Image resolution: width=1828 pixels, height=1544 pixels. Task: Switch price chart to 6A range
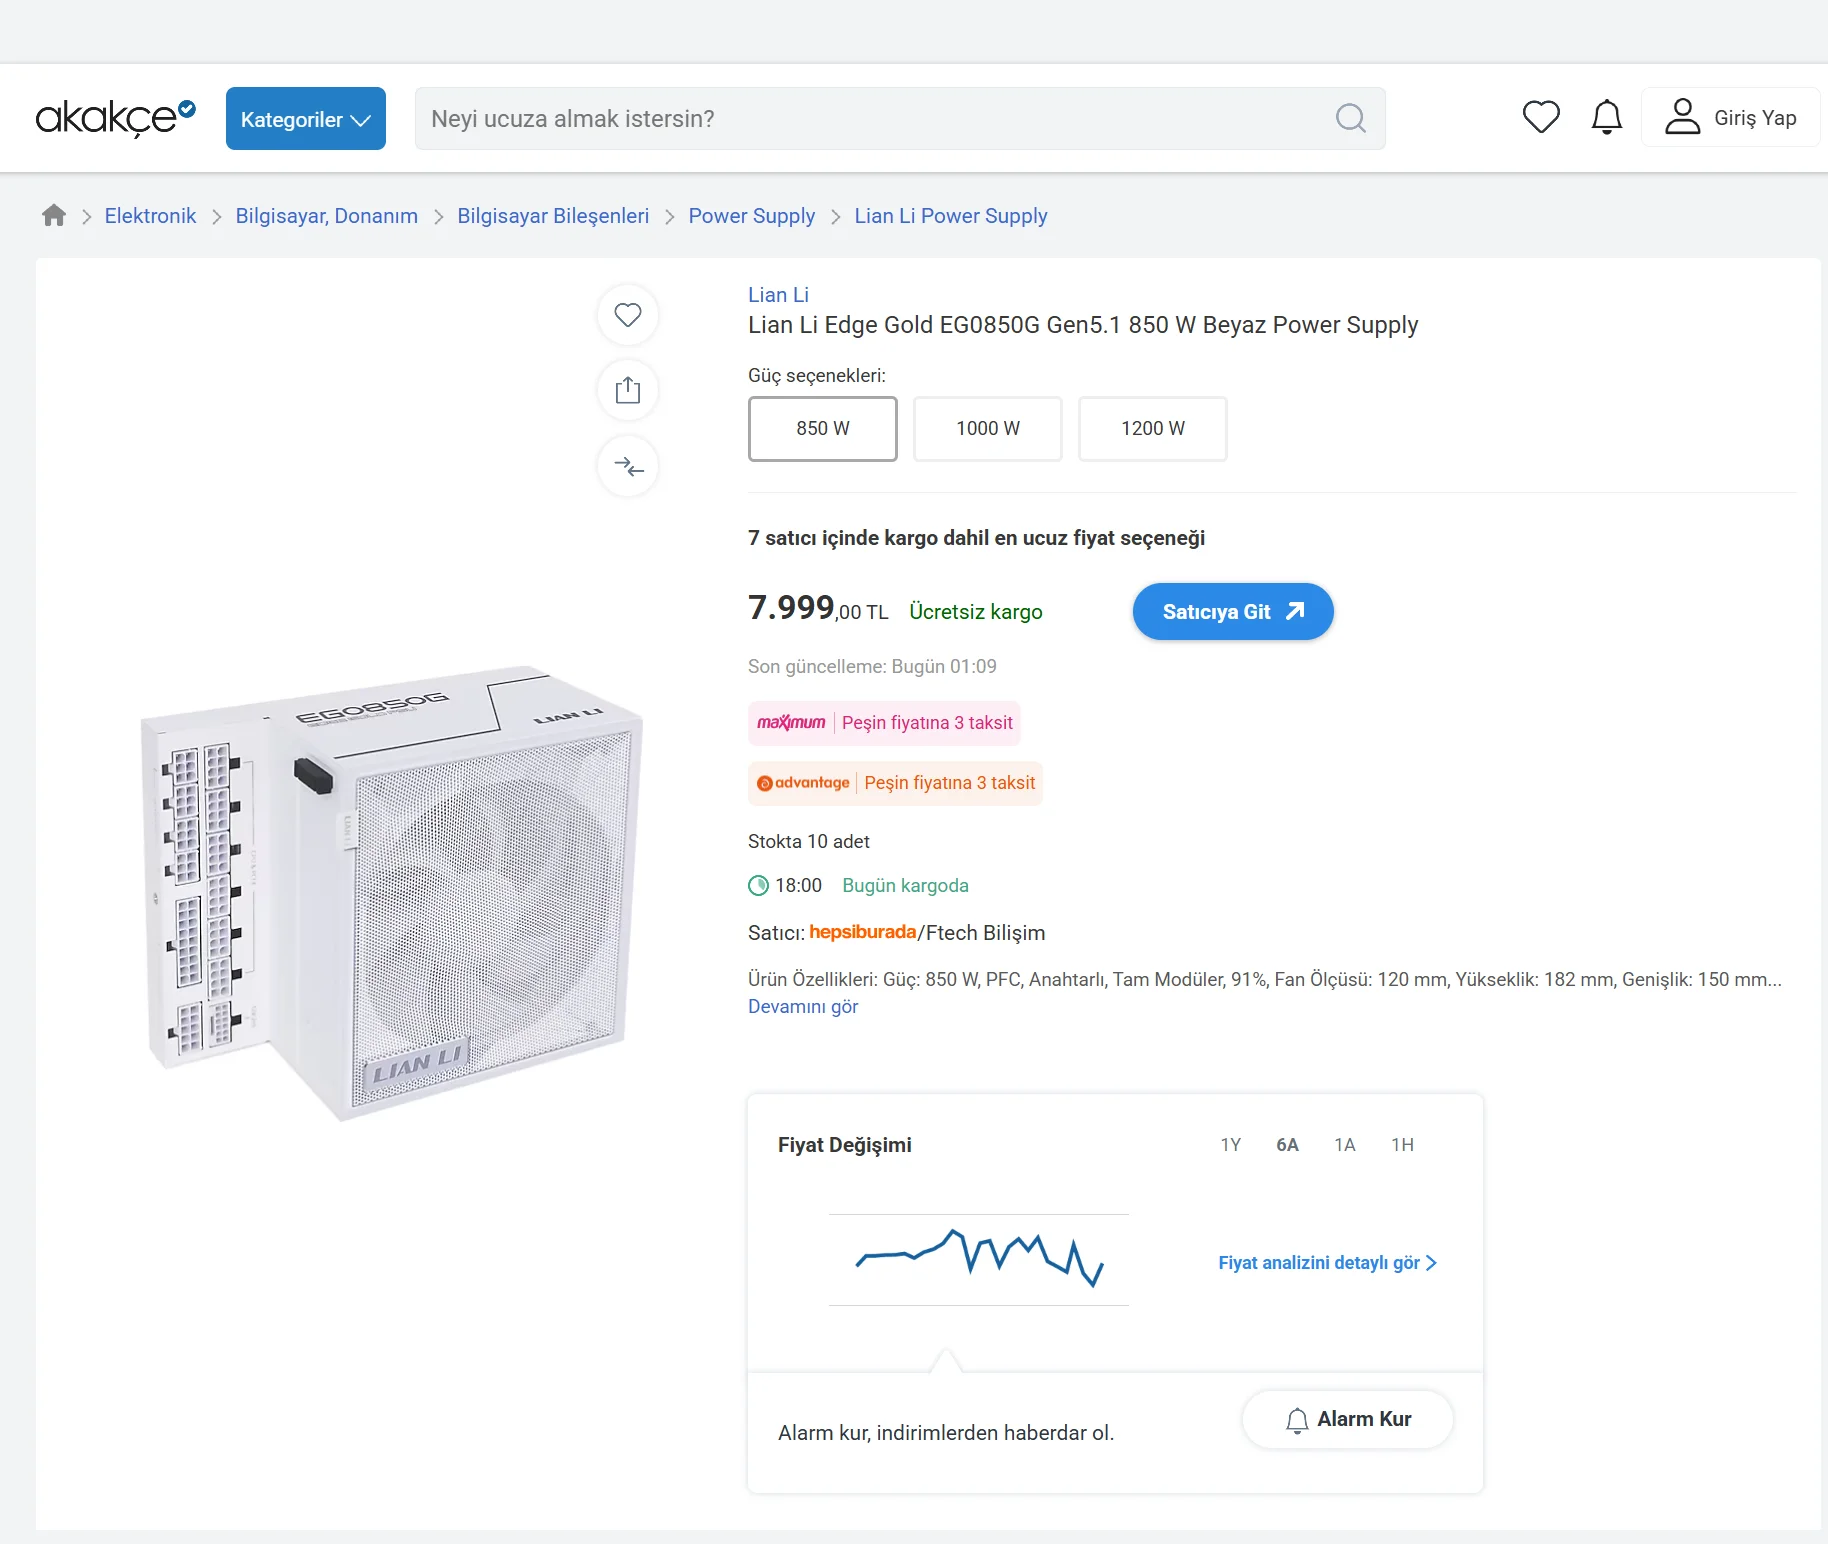point(1288,1145)
